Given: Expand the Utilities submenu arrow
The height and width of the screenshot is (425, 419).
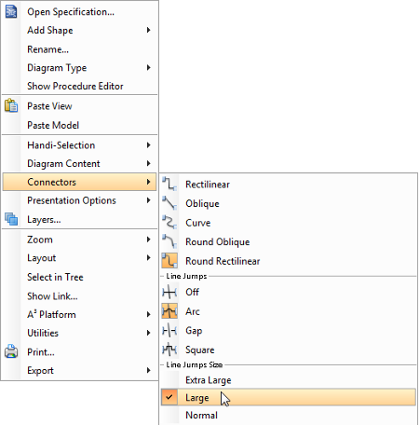Looking at the screenshot, I should 148,333.
